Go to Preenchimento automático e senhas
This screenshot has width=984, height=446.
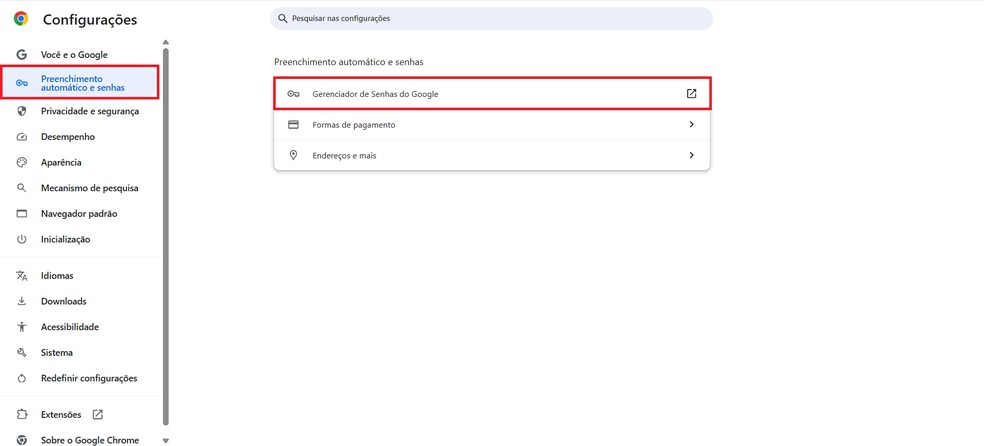coord(82,83)
